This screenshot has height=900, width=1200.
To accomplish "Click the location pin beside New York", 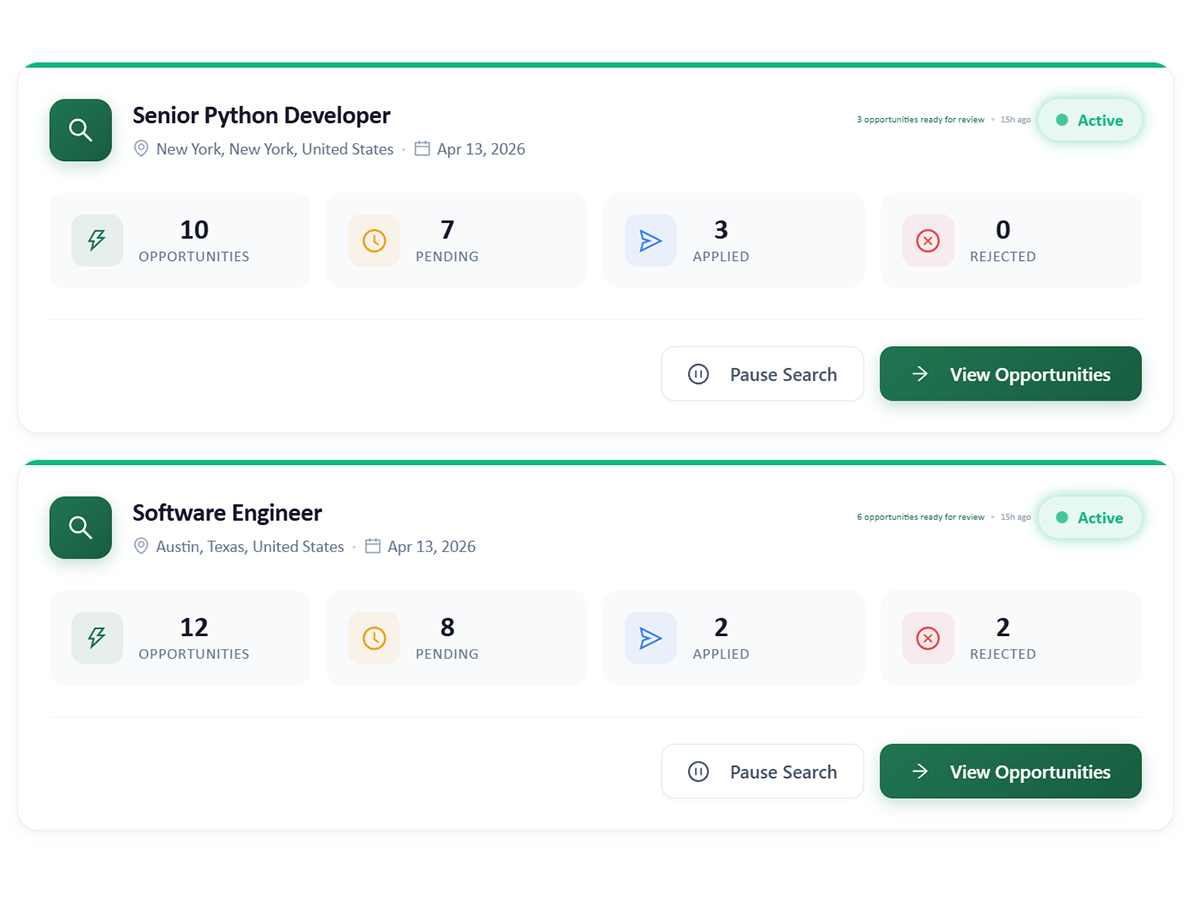I will [141, 149].
